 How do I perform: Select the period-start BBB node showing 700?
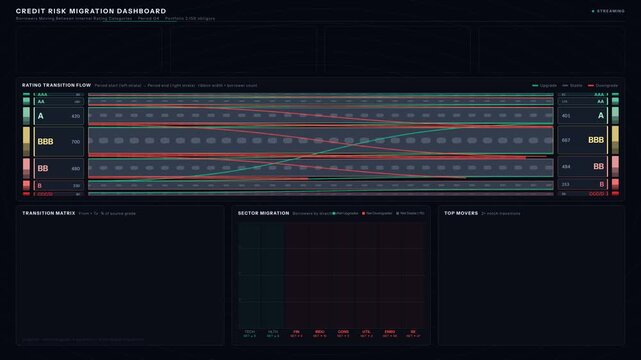(x=59, y=141)
